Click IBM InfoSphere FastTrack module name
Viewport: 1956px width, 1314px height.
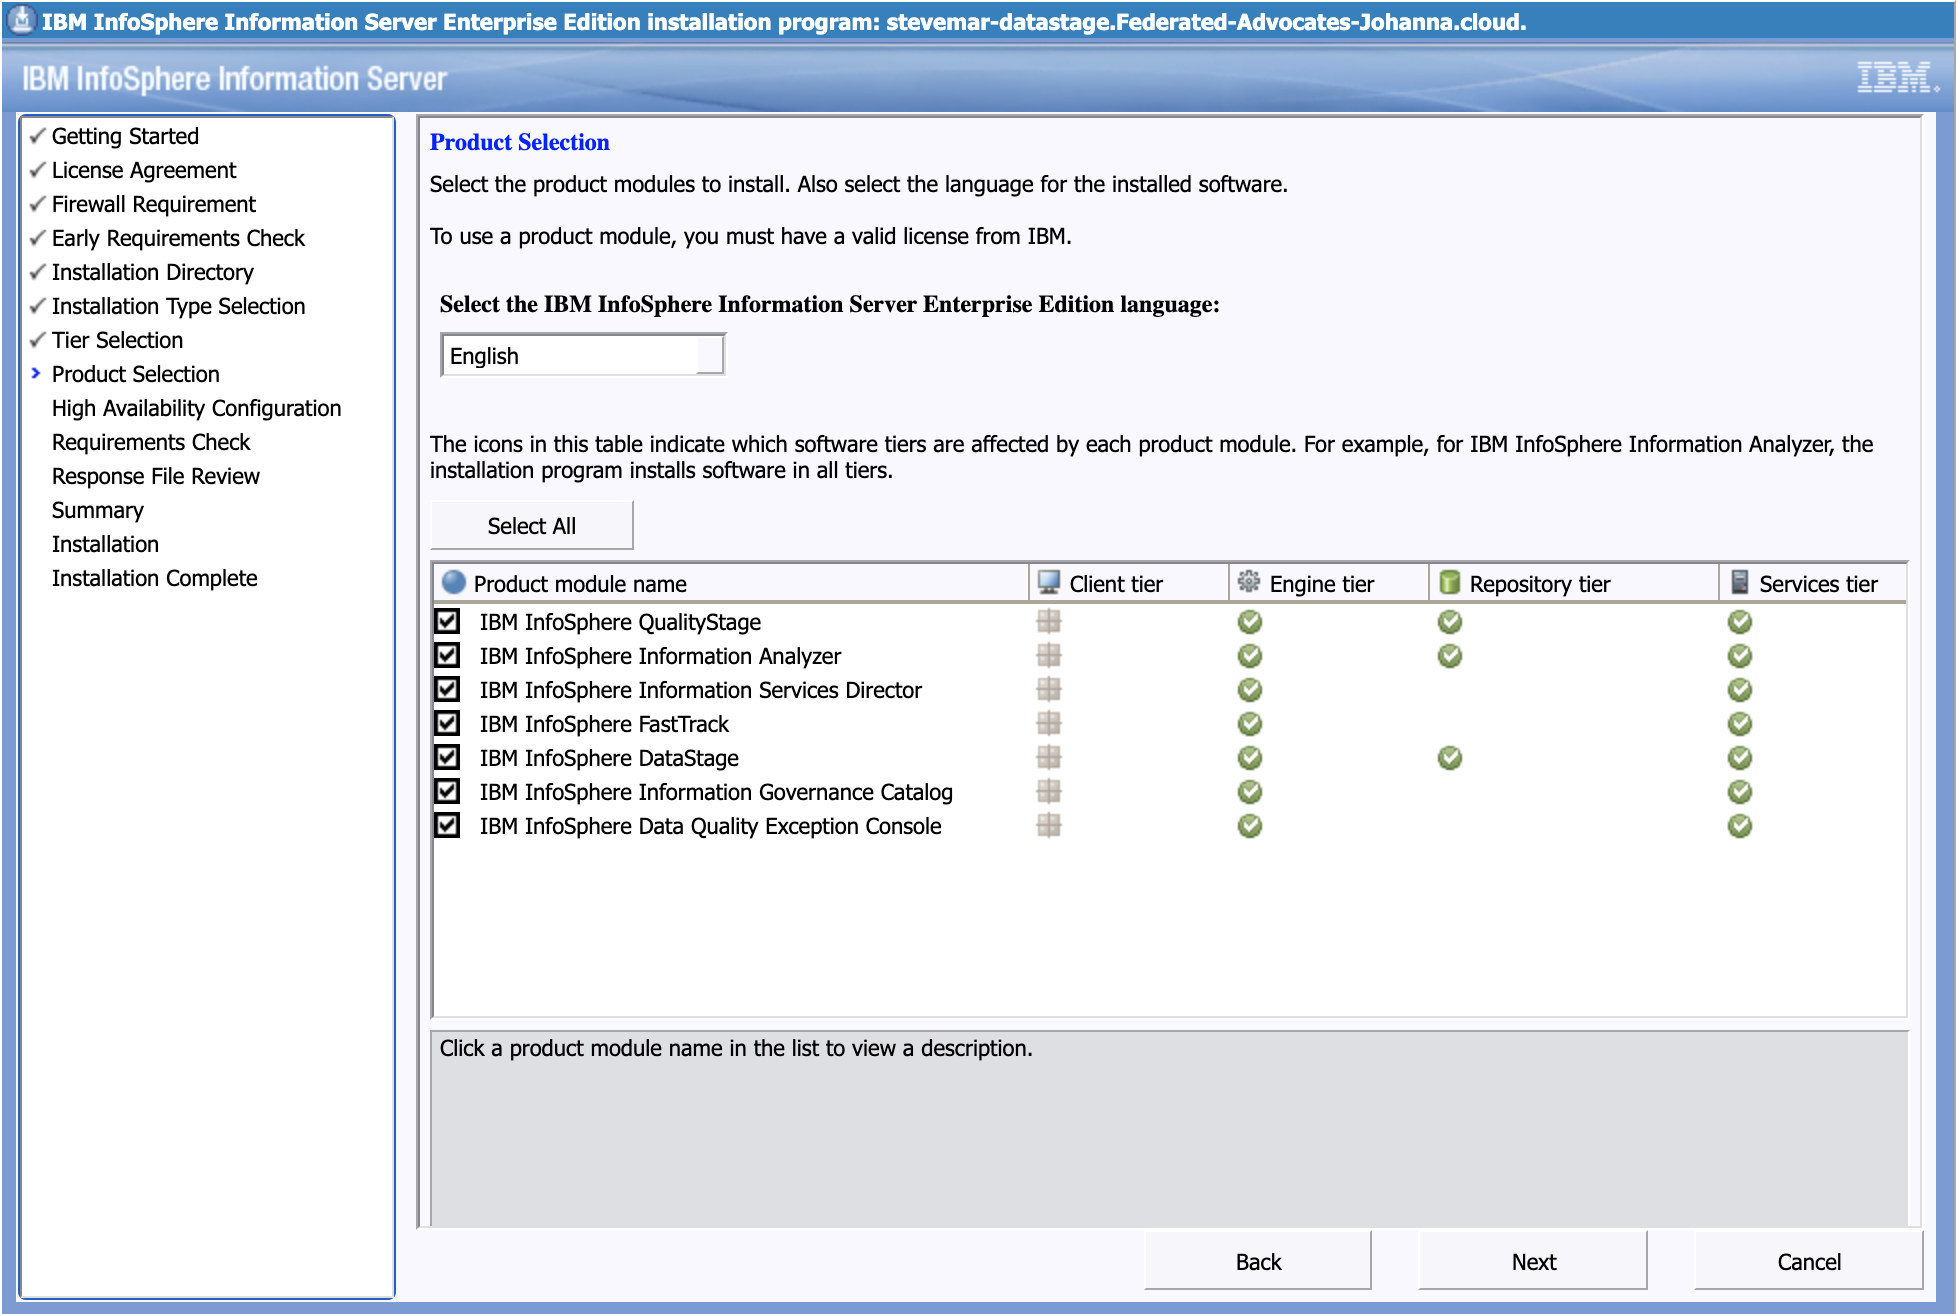pos(604,724)
